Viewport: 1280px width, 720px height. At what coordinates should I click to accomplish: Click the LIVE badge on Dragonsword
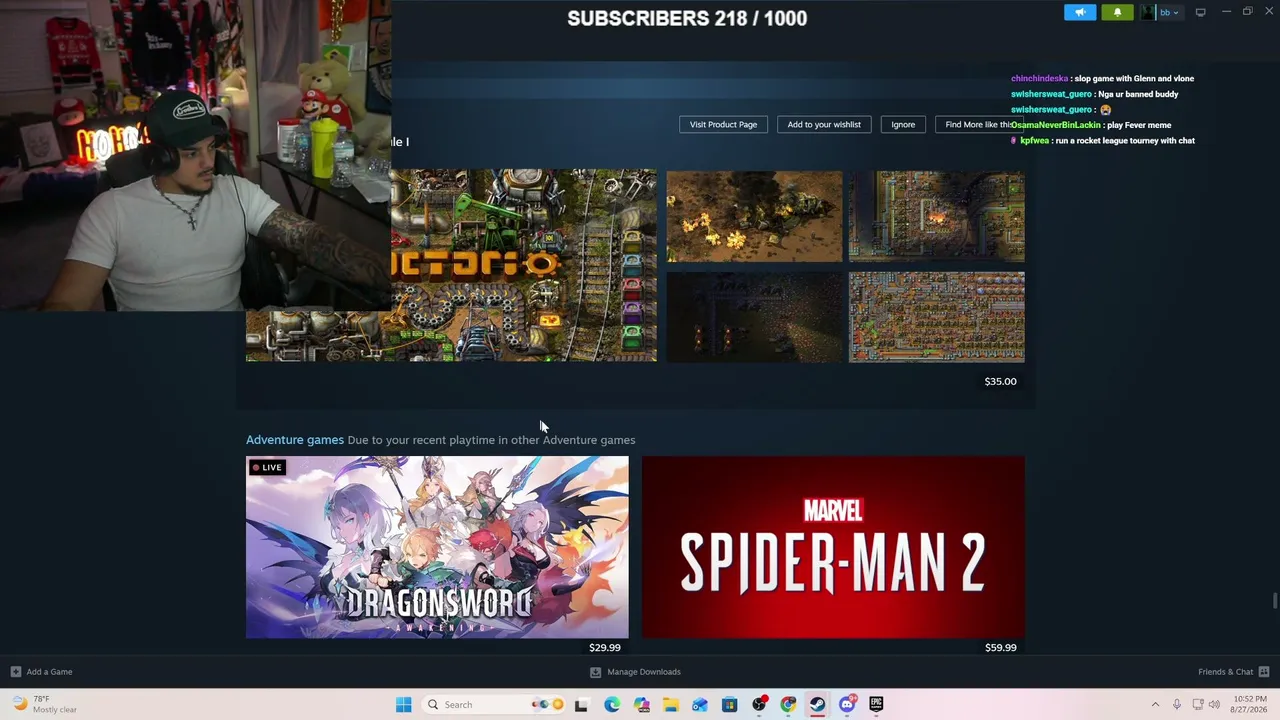click(x=267, y=467)
